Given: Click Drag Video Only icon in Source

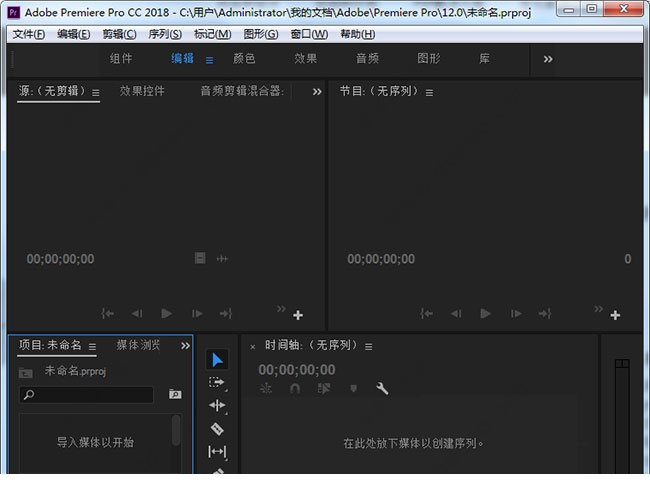Looking at the screenshot, I should 200,258.
